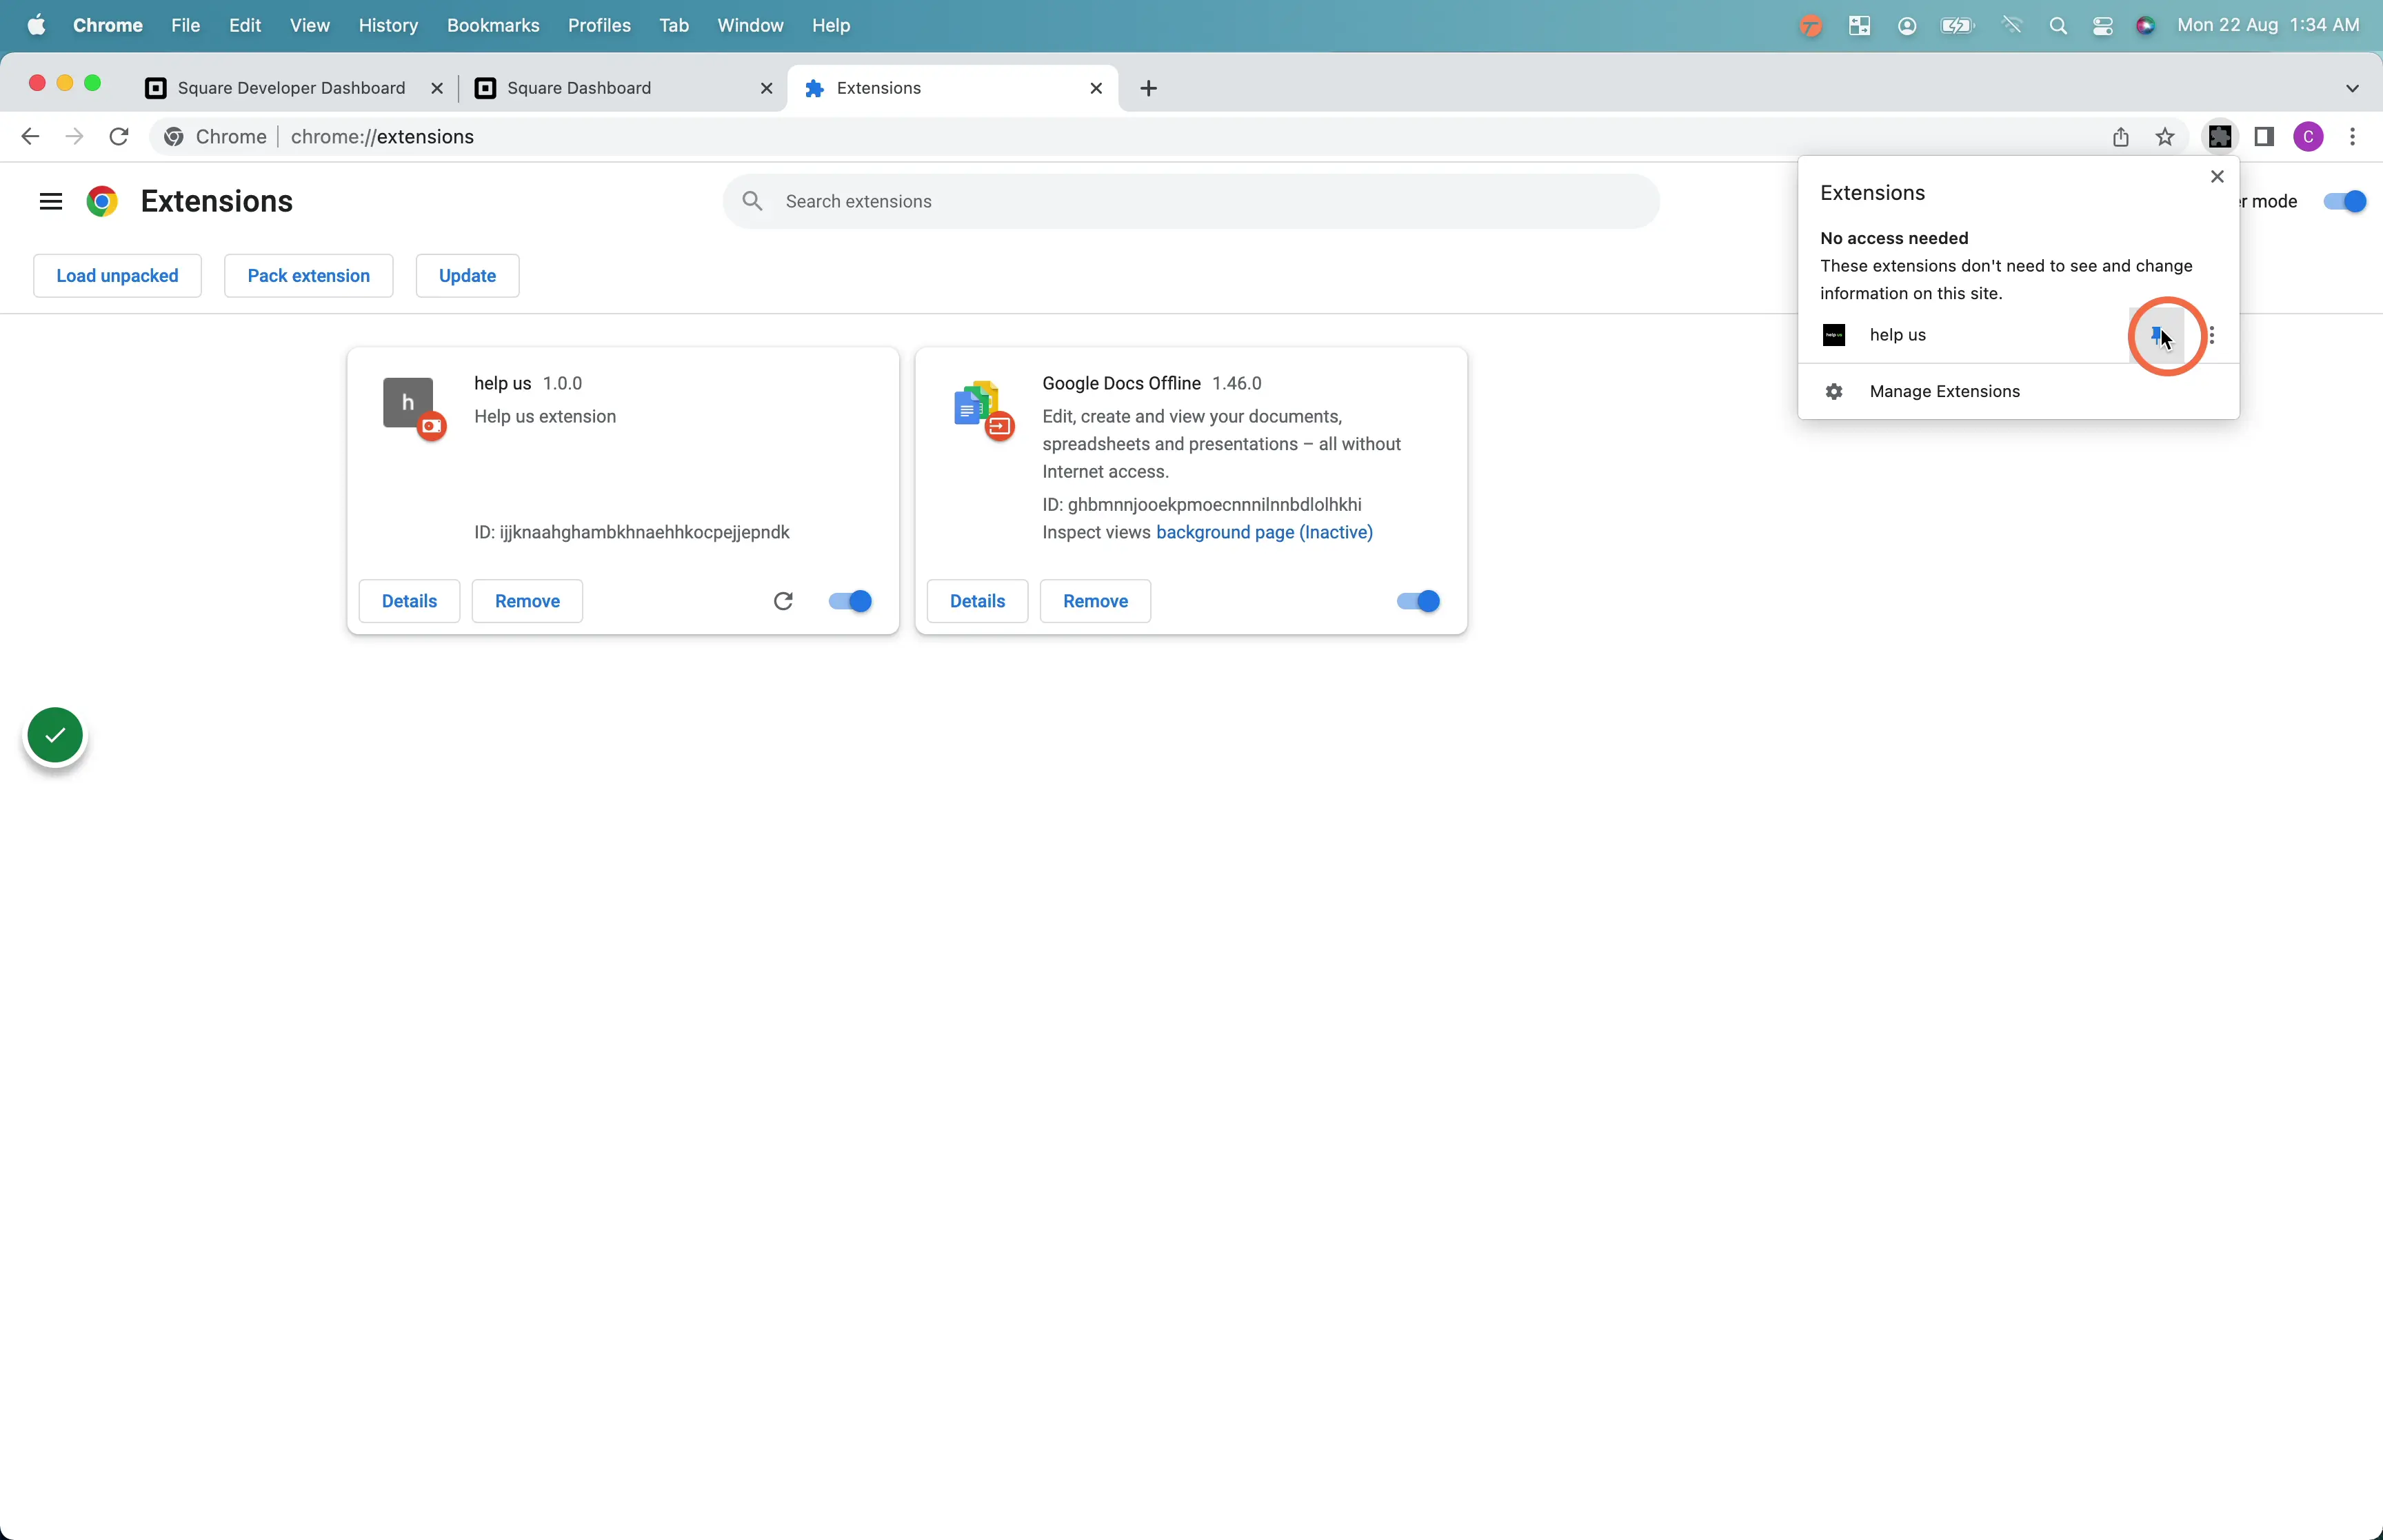
Task: Disable Google Docs Offline toggle
Action: pyautogui.click(x=1418, y=601)
